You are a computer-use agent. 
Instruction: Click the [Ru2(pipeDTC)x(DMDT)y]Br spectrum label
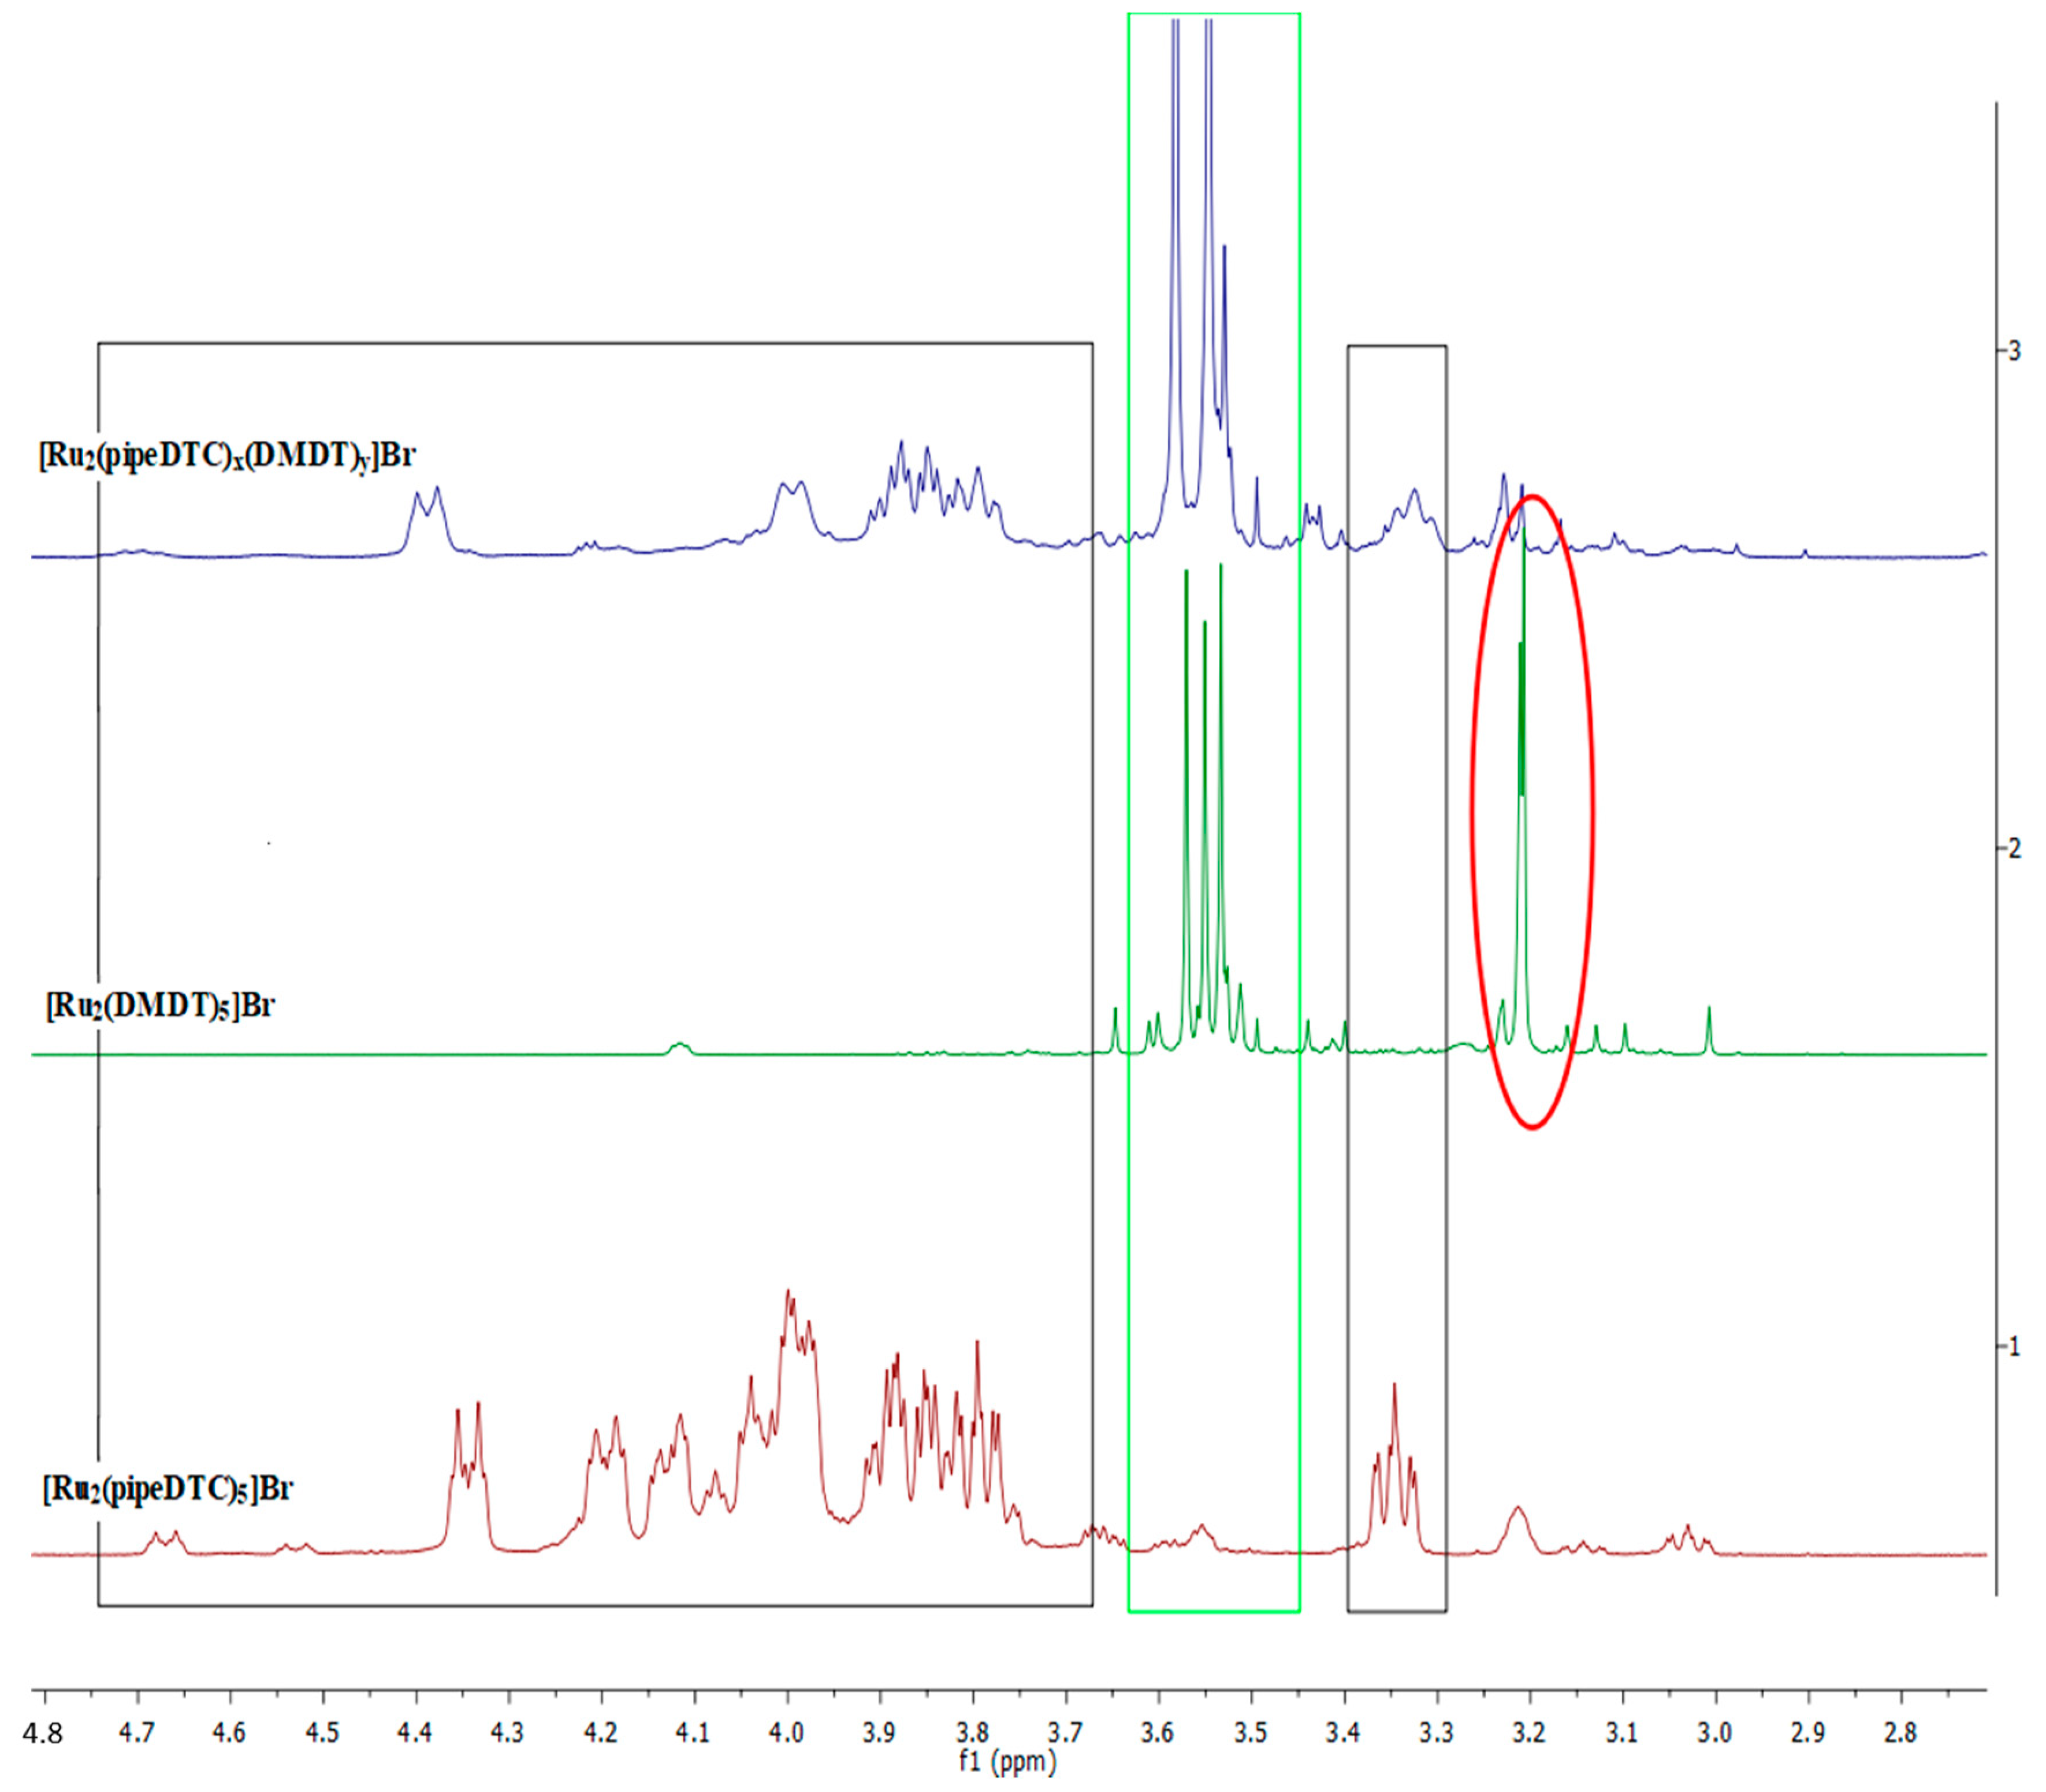coord(227,456)
